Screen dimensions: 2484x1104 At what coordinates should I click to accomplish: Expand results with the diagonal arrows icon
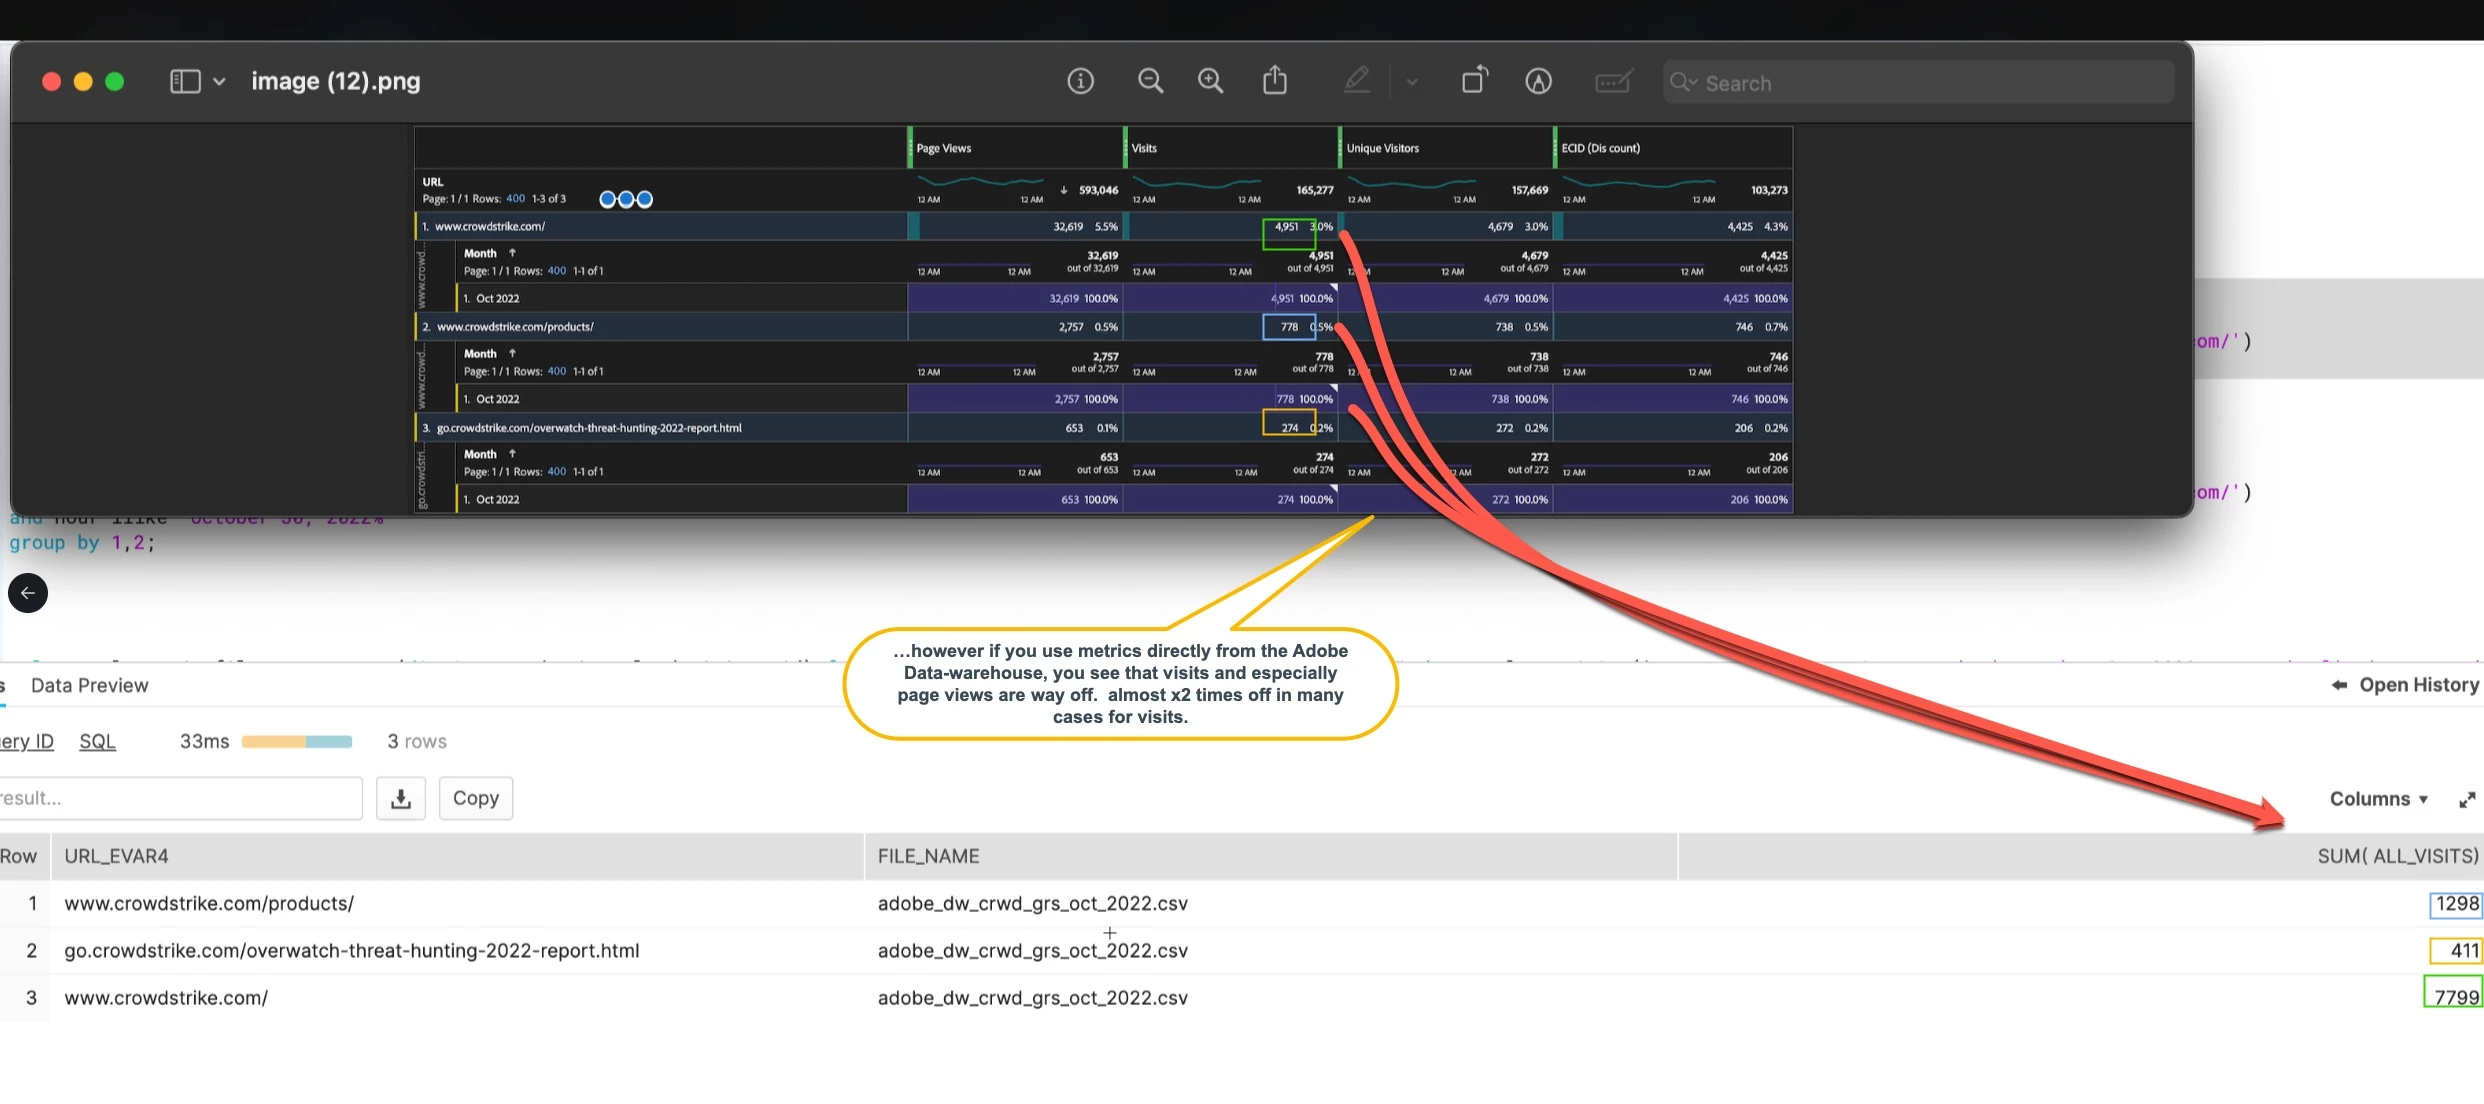(2467, 799)
